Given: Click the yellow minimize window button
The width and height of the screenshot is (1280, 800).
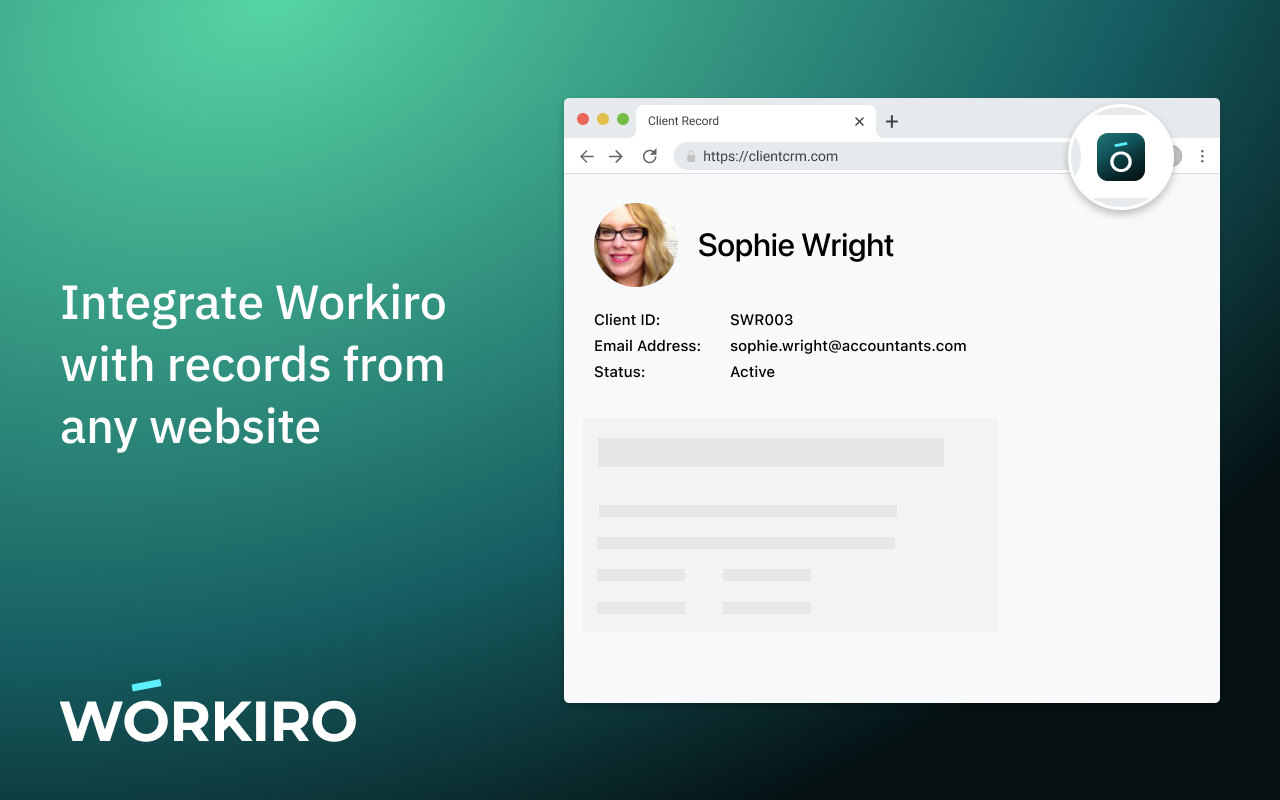Looking at the screenshot, I should tap(603, 119).
